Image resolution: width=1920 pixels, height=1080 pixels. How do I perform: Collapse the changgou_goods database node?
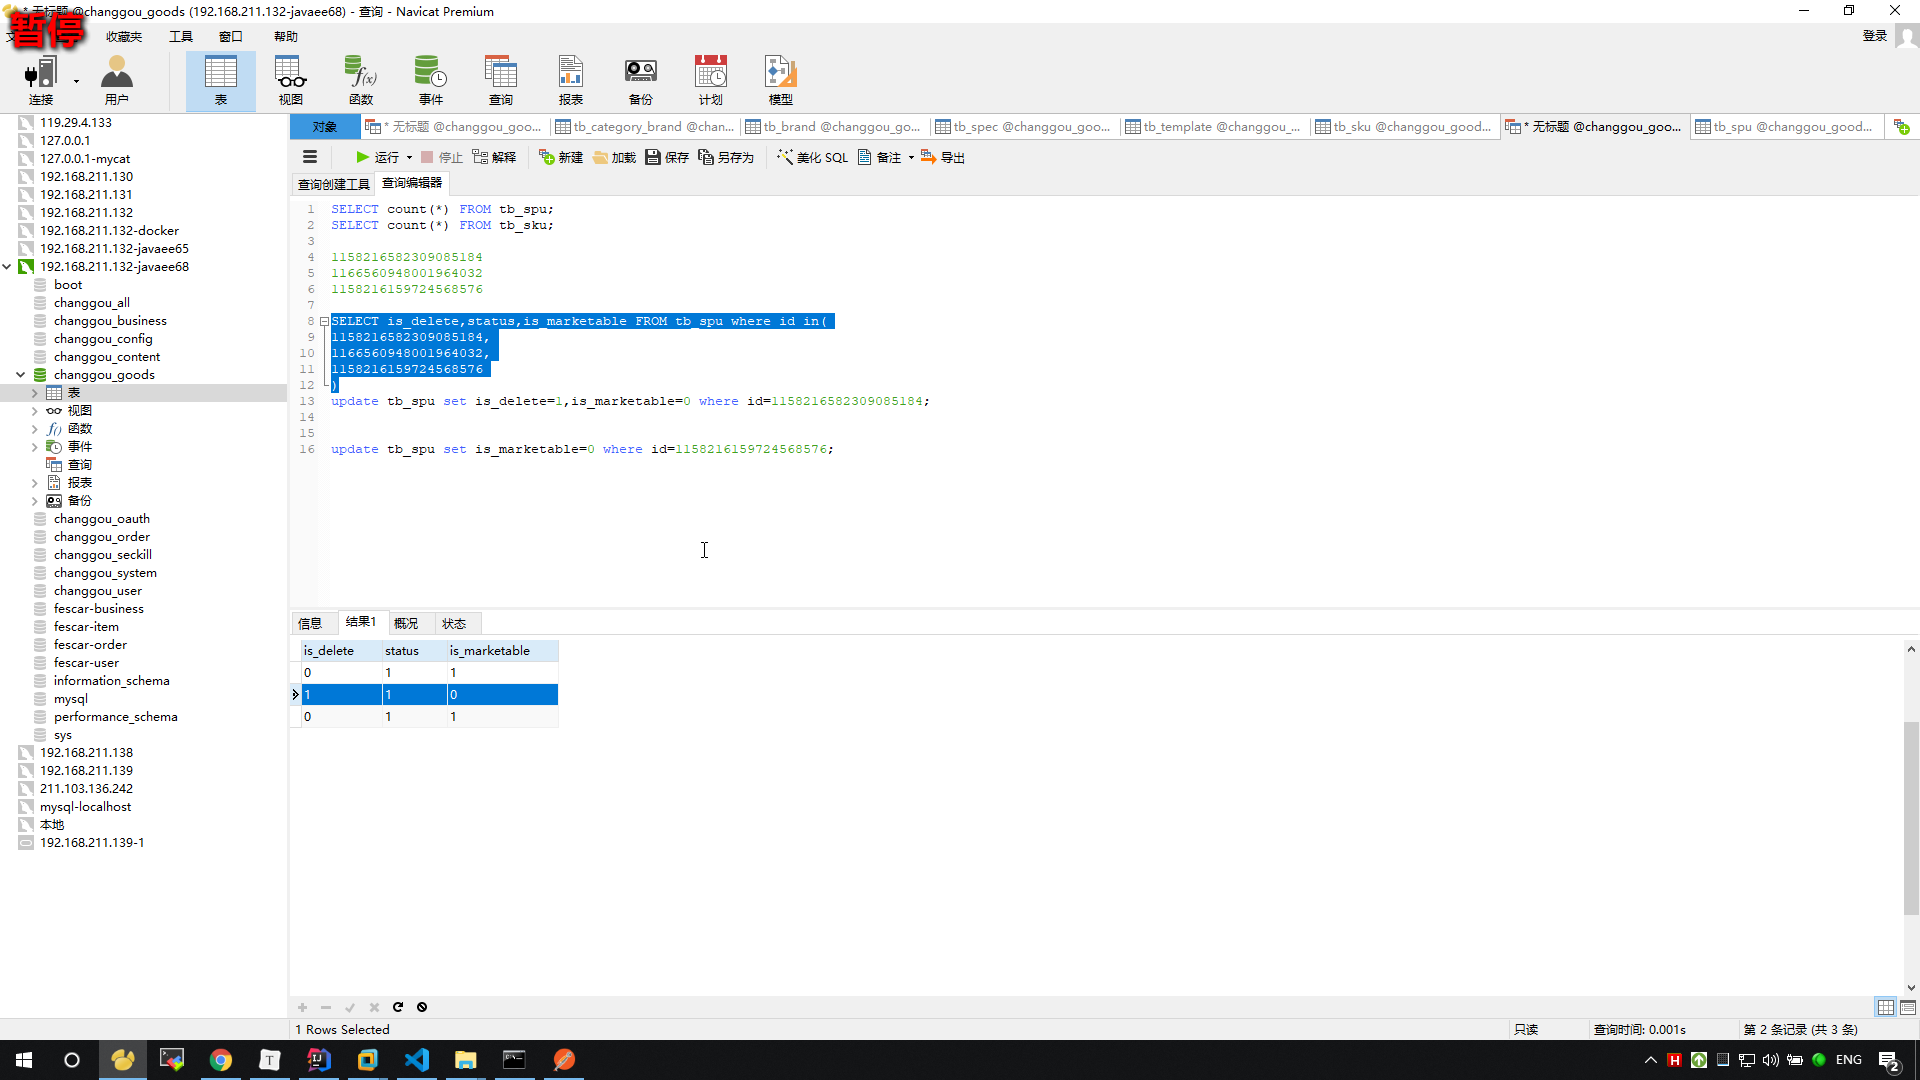click(21, 375)
